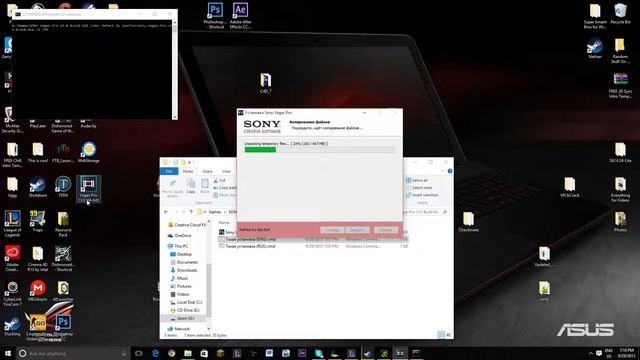This screenshot has width=640, height=360.
Task: Open the Shutdown Steam-style shortcut
Action: 38,187
